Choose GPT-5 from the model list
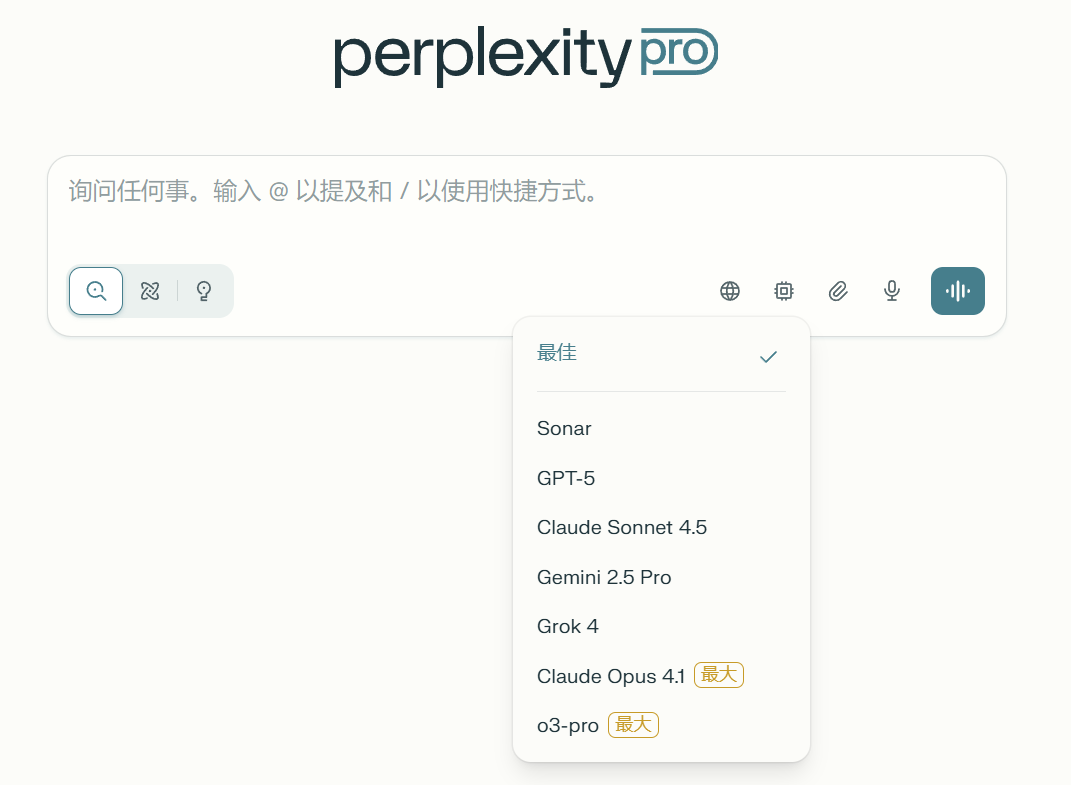This screenshot has height=785, width=1071. (566, 478)
